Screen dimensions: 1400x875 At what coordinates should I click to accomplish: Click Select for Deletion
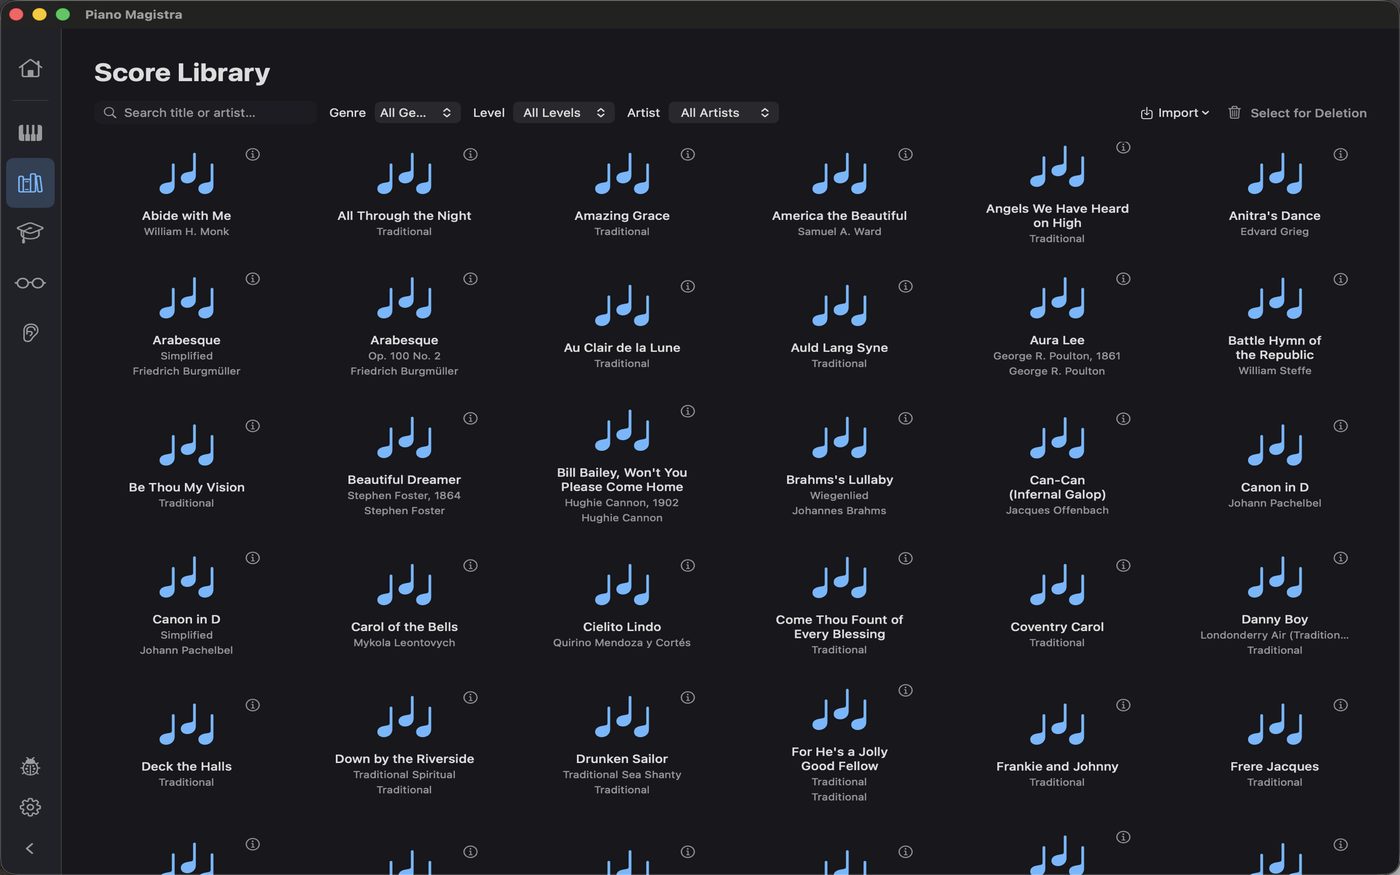coord(1297,113)
